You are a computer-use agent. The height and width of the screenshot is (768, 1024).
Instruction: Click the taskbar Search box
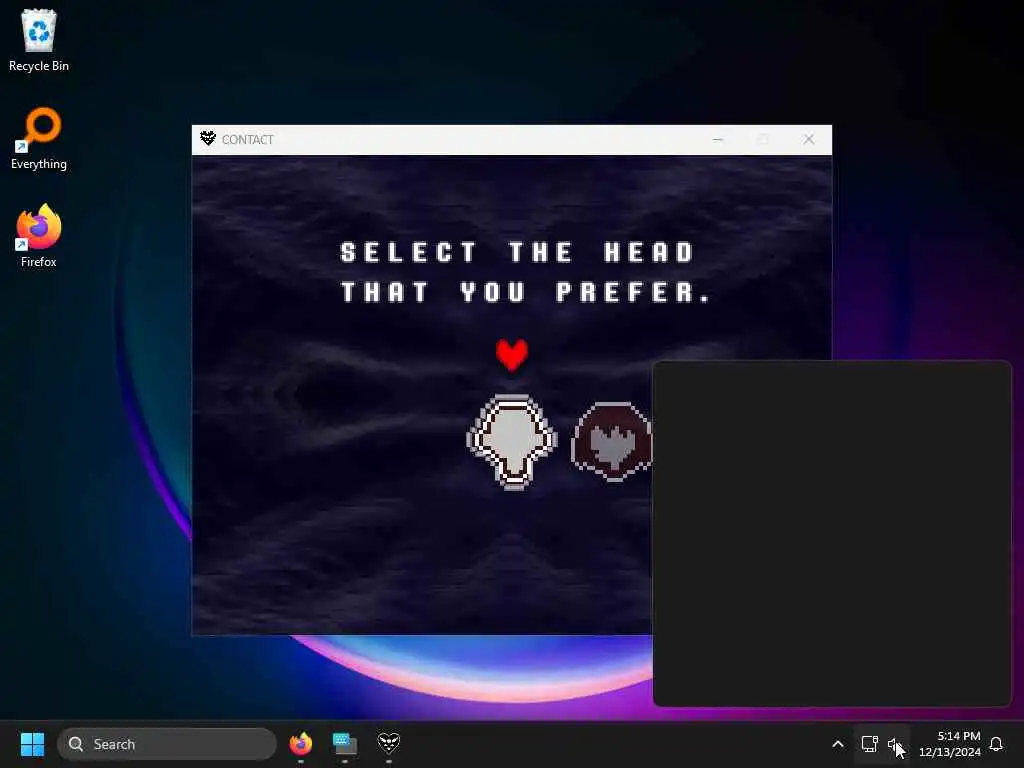click(167, 744)
